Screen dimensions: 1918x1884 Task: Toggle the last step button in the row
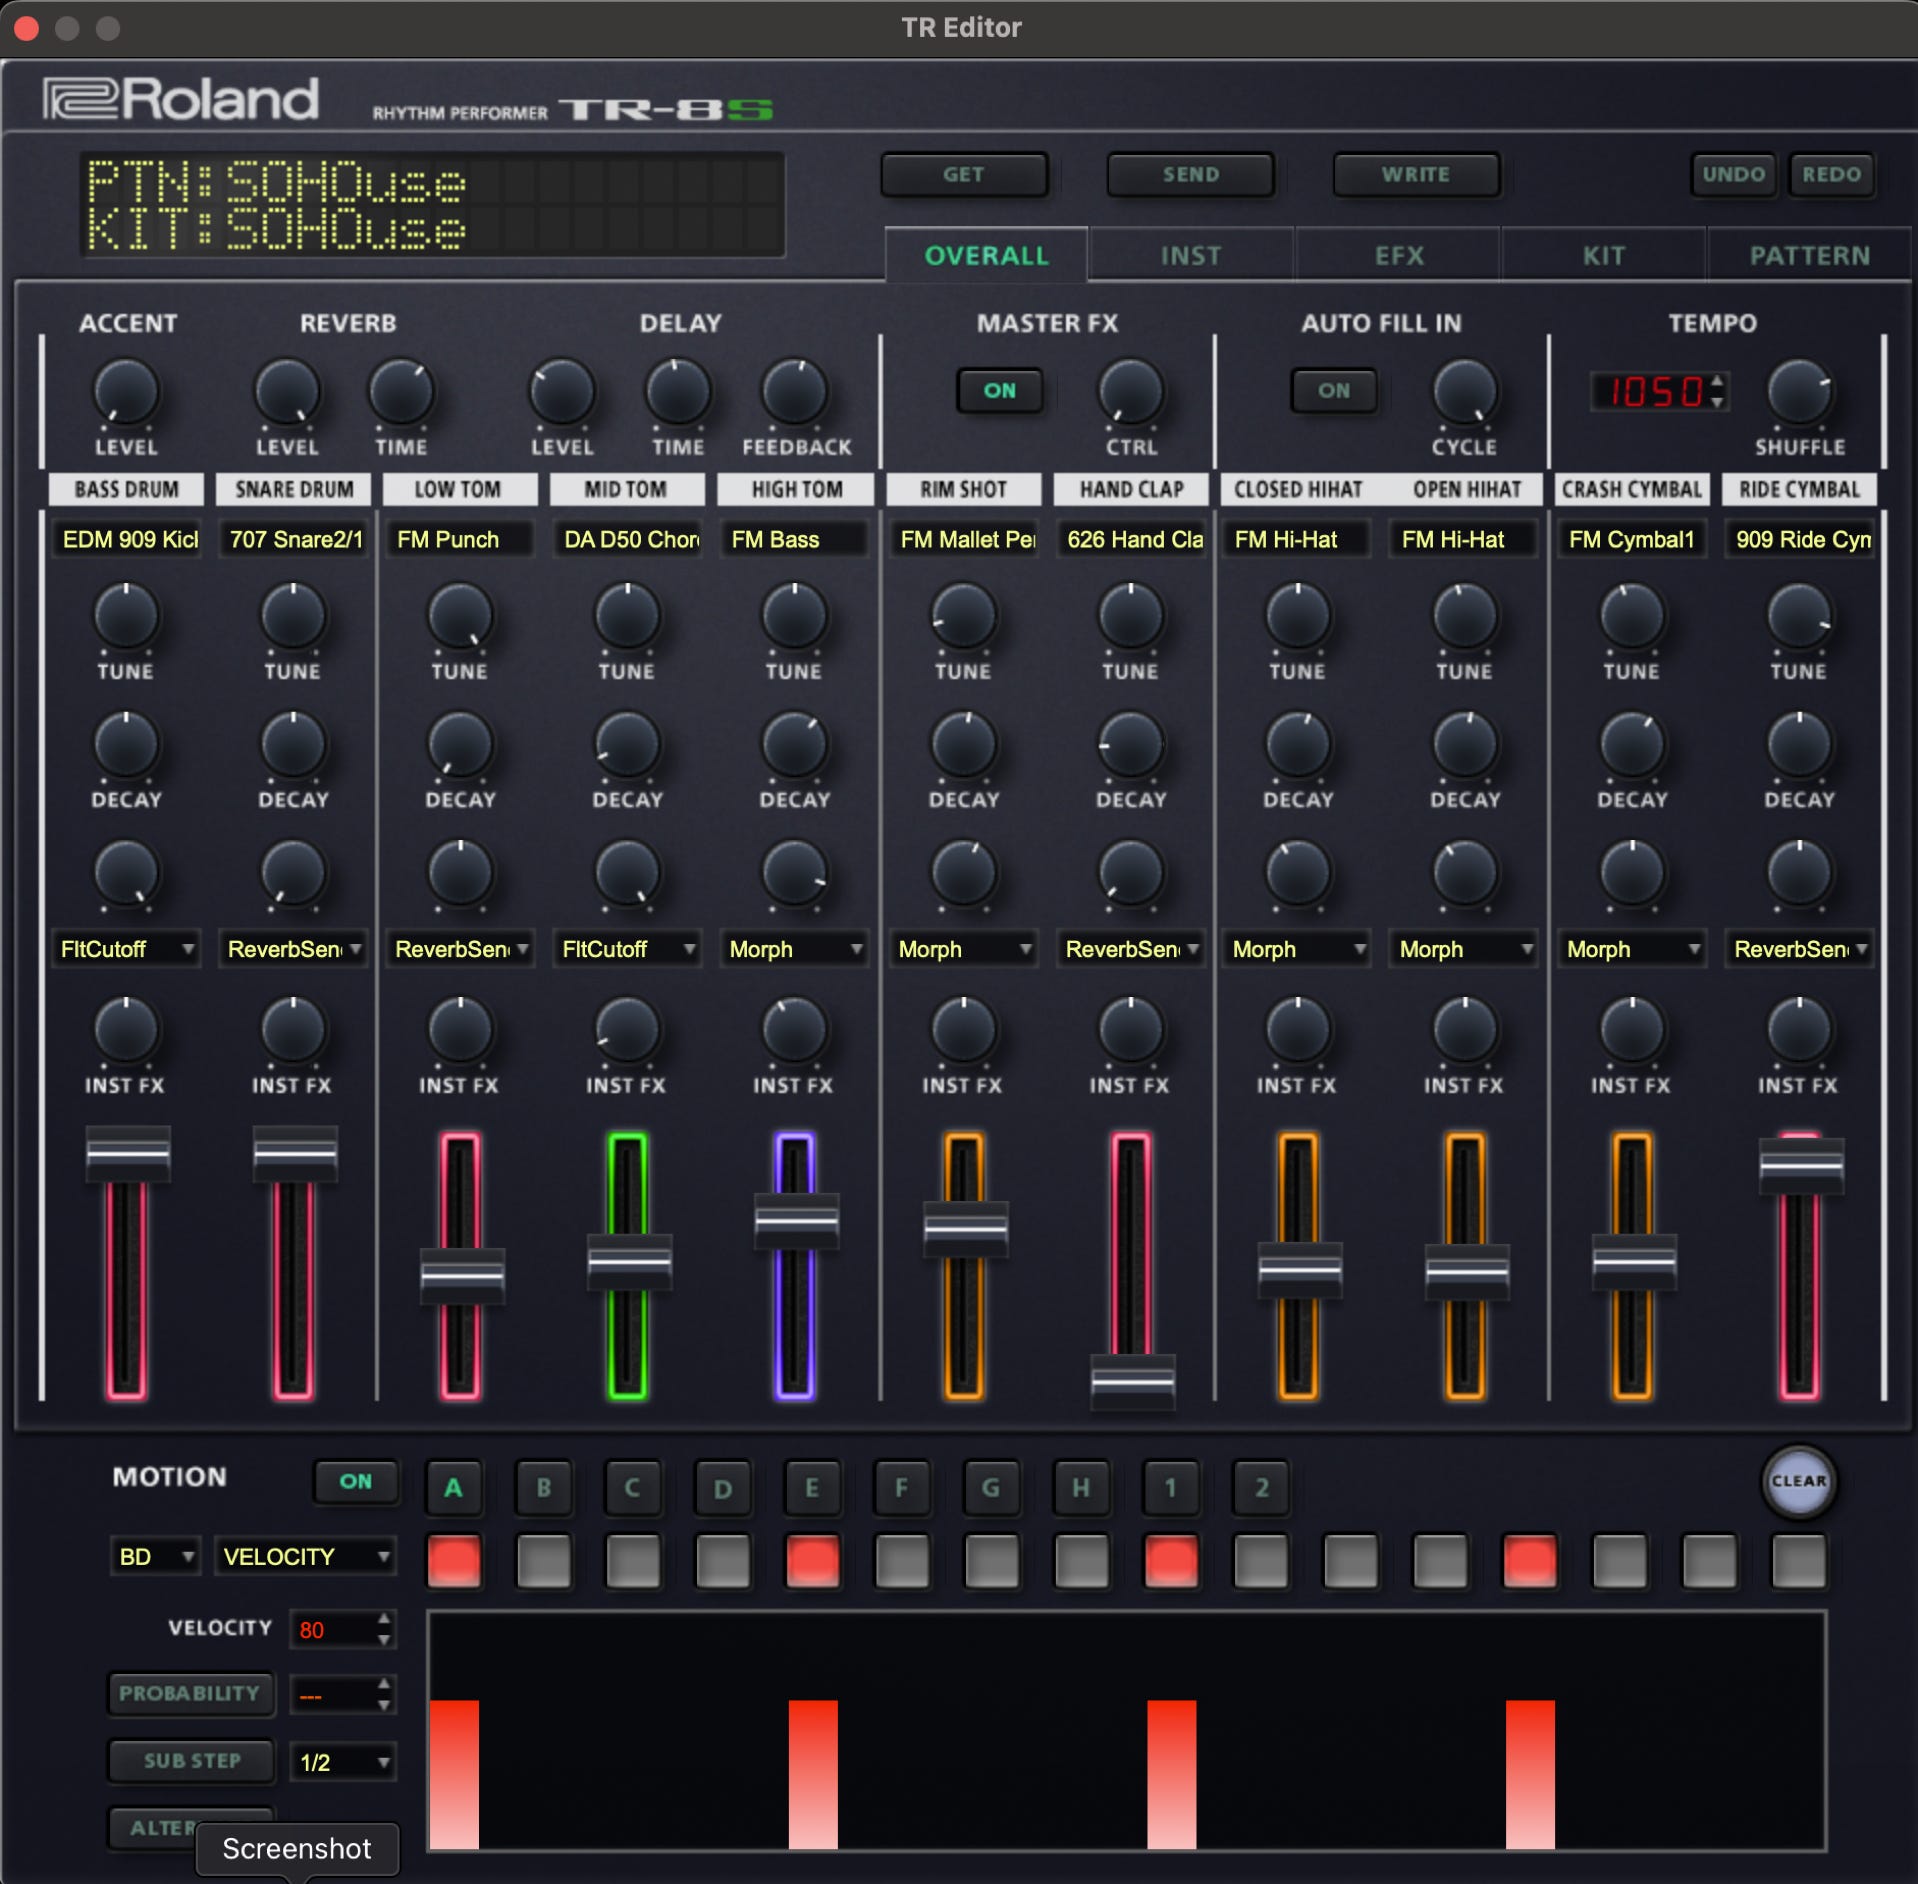1798,1560
